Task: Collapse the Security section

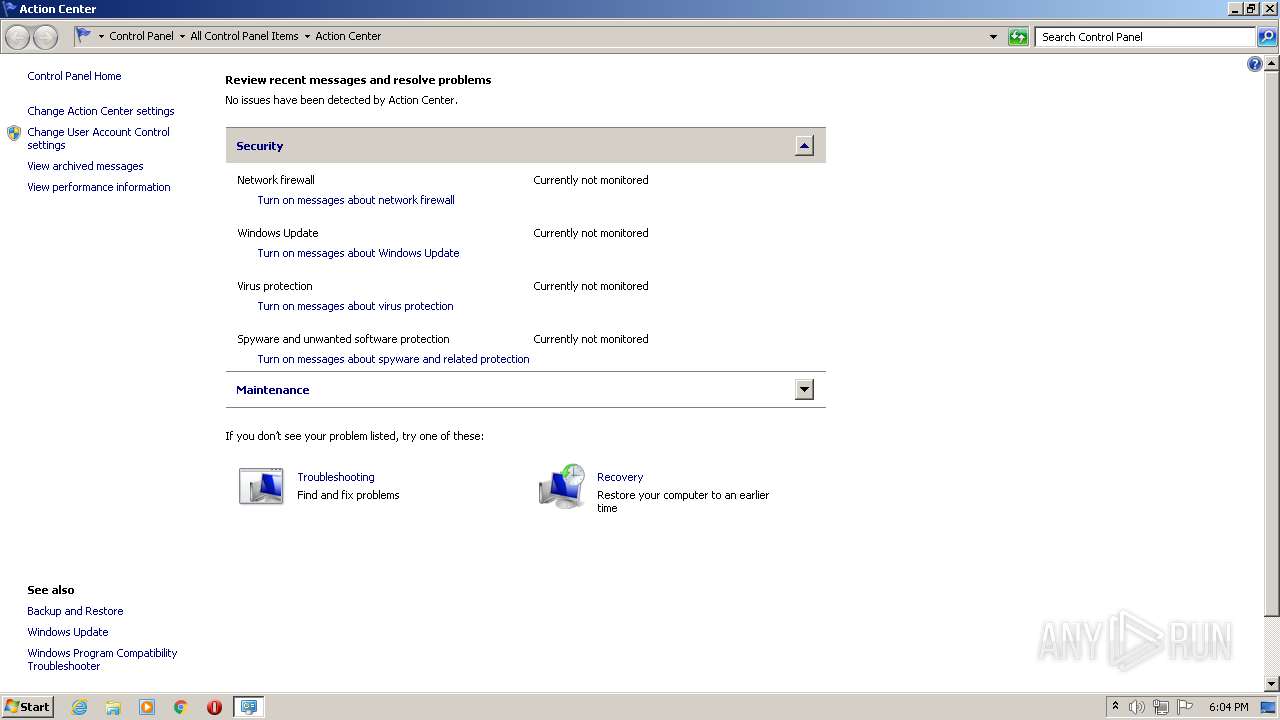Action: (804, 146)
